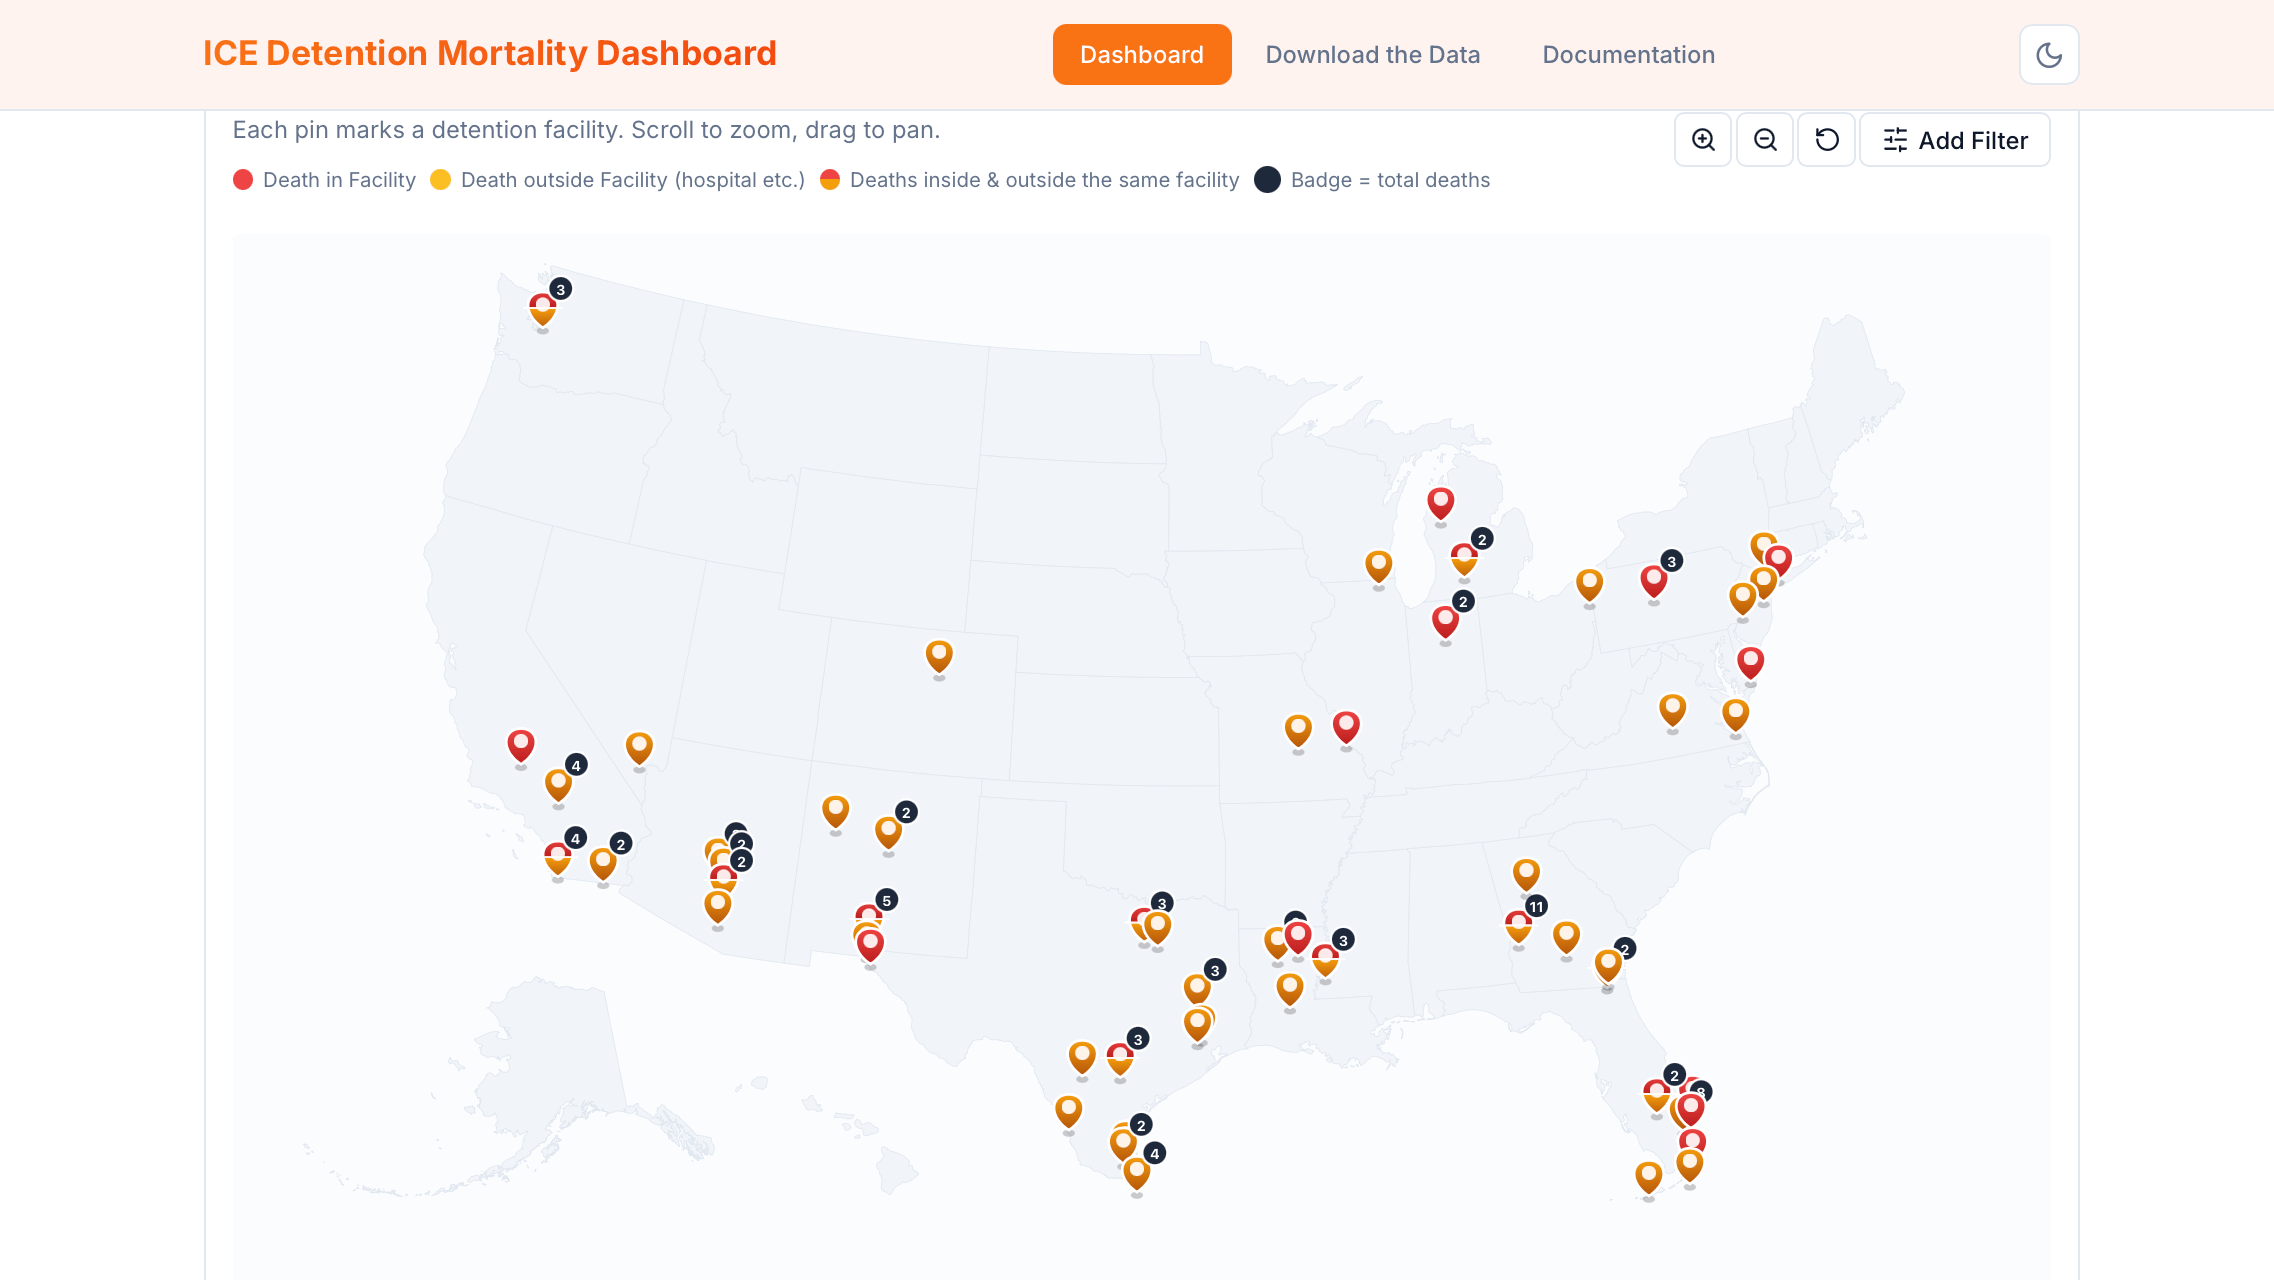Click the 'Death in Facility' legend text
This screenshot has height=1280, width=2274.
click(x=339, y=180)
